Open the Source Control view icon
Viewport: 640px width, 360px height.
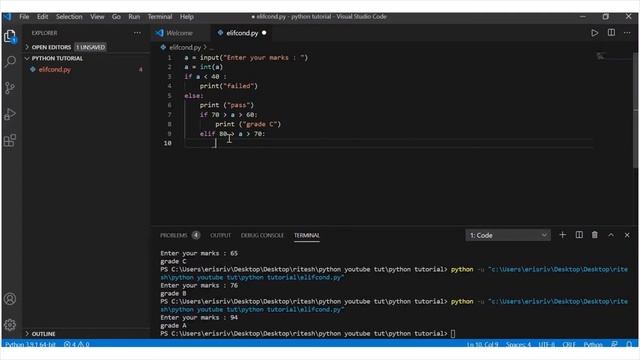pyautogui.click(x=10, y=88)
